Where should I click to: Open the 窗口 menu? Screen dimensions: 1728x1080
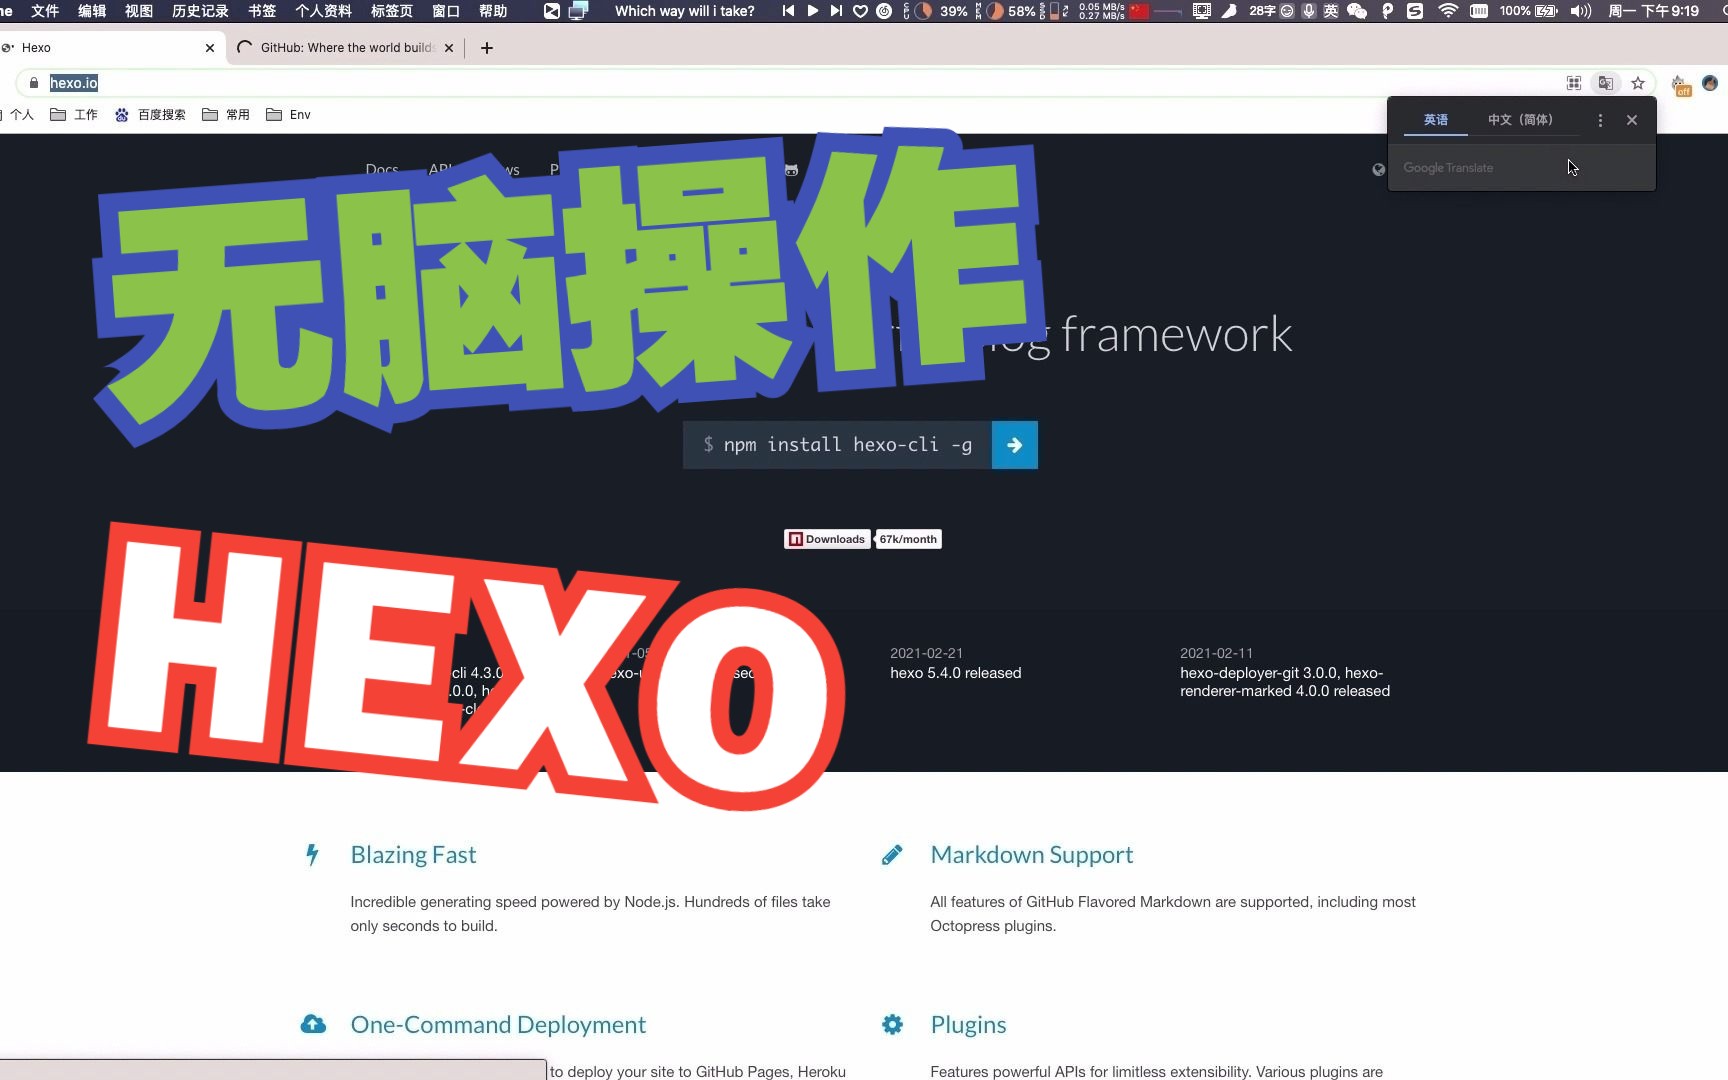446,11
